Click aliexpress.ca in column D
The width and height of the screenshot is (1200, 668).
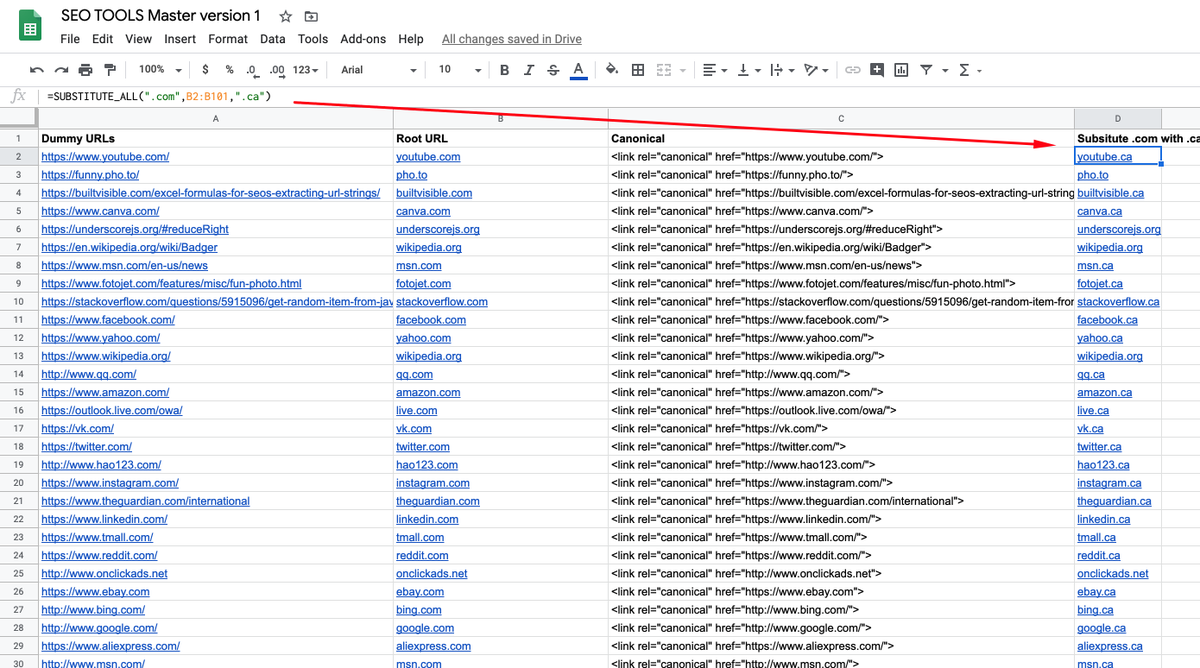coord(1110,646)
